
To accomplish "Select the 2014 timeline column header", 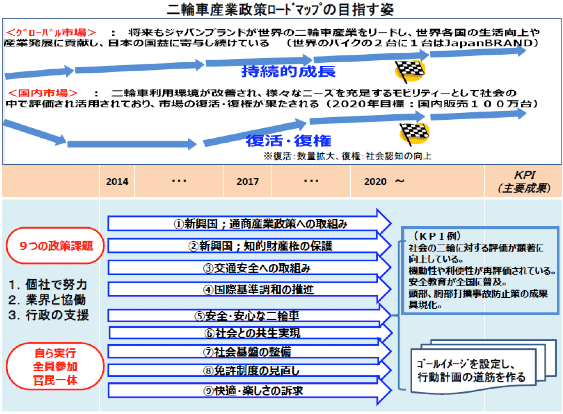I will (117, 181).
